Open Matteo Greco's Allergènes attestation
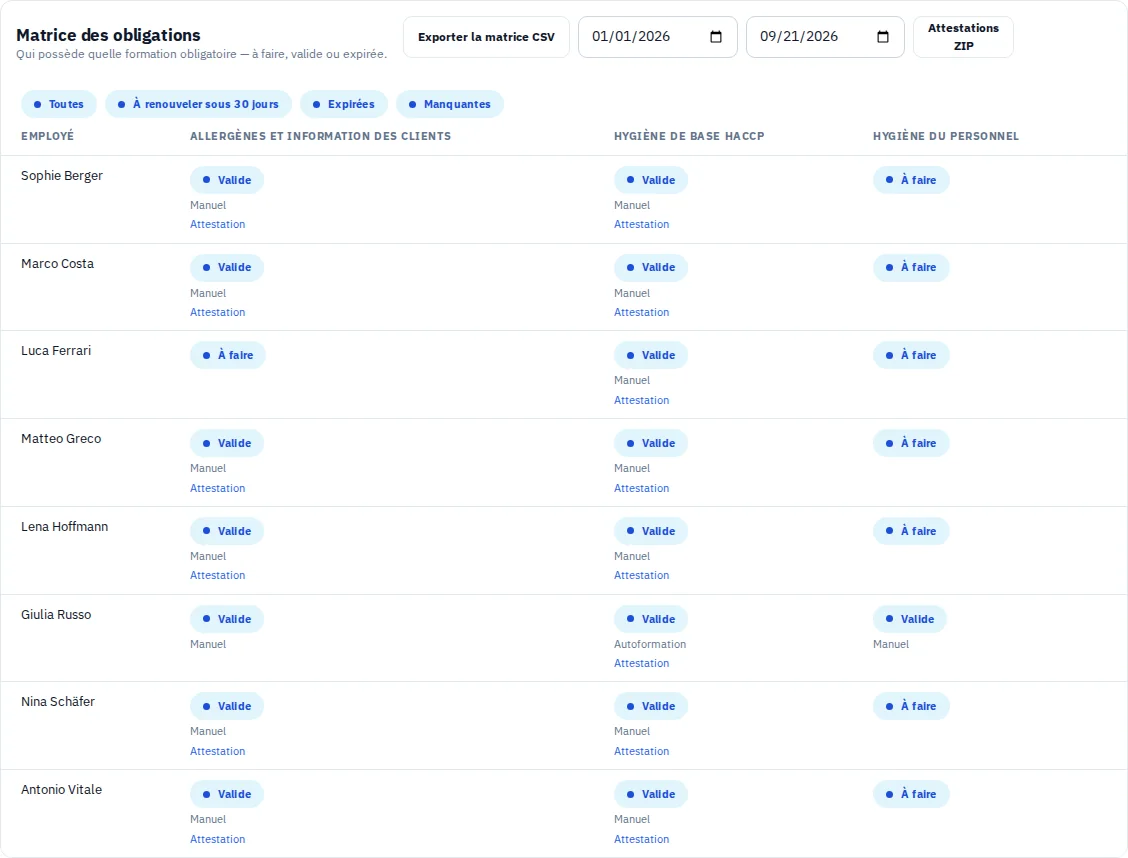 tap(217, 488)
